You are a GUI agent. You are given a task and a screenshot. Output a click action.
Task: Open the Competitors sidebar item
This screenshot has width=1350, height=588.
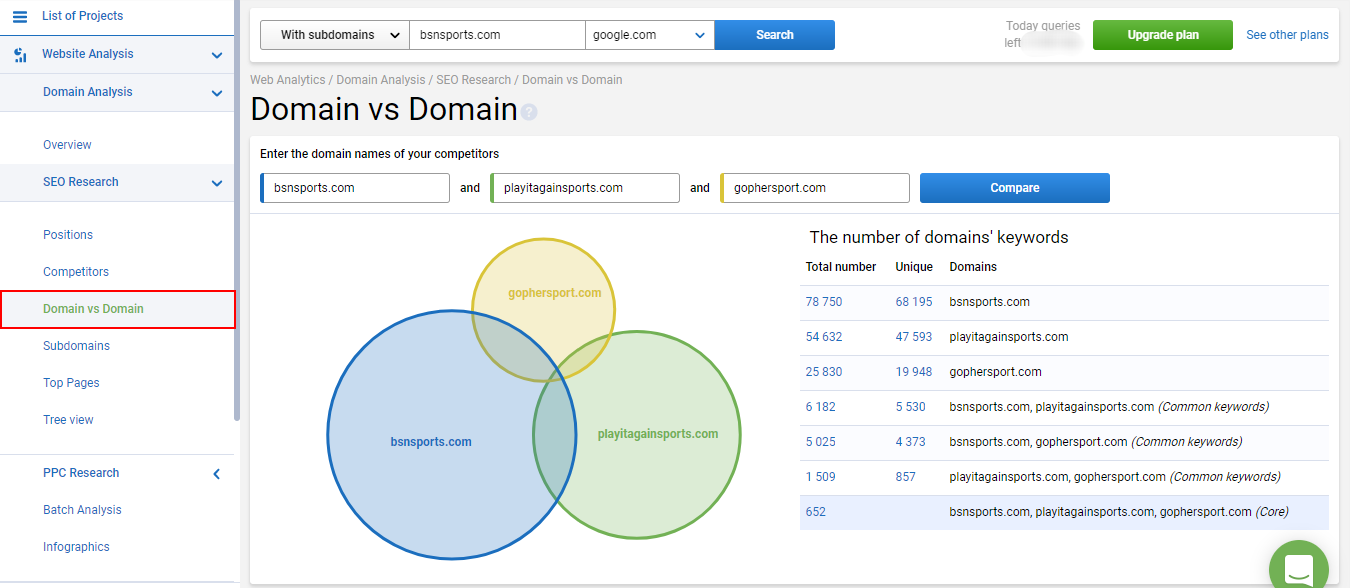coord(76,272)
